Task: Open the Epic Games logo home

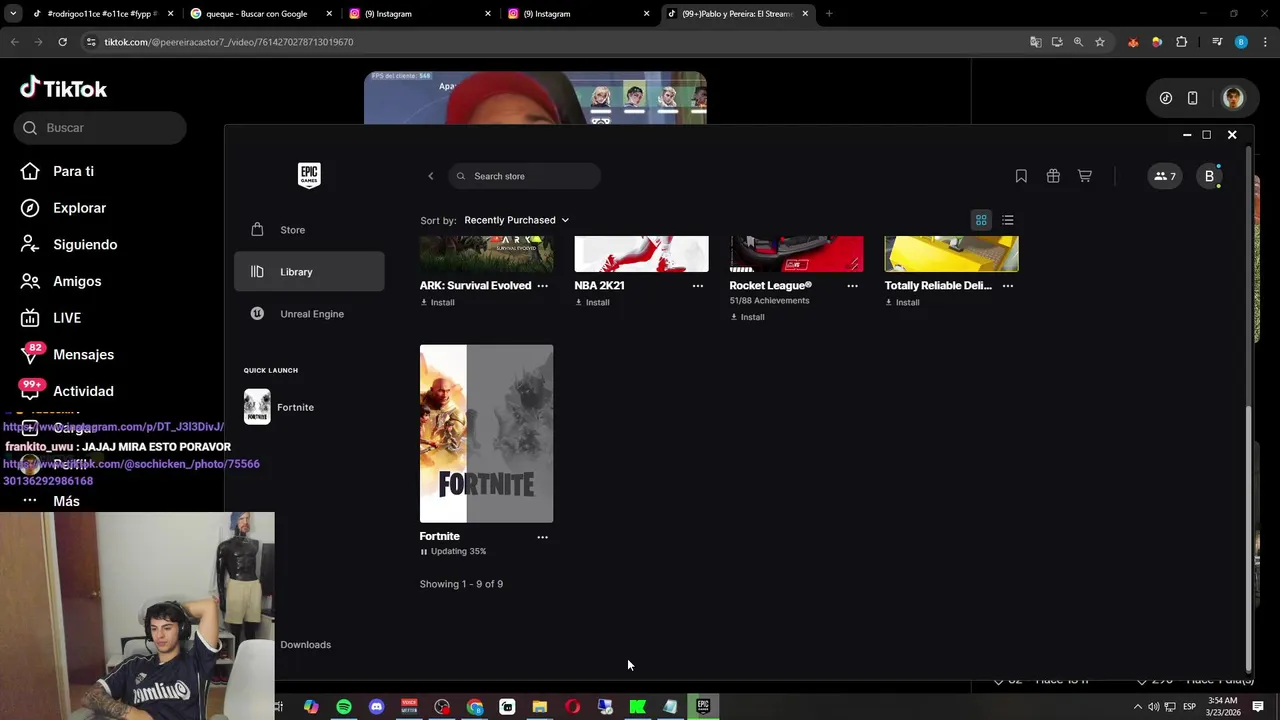Action: pos(309,175)
